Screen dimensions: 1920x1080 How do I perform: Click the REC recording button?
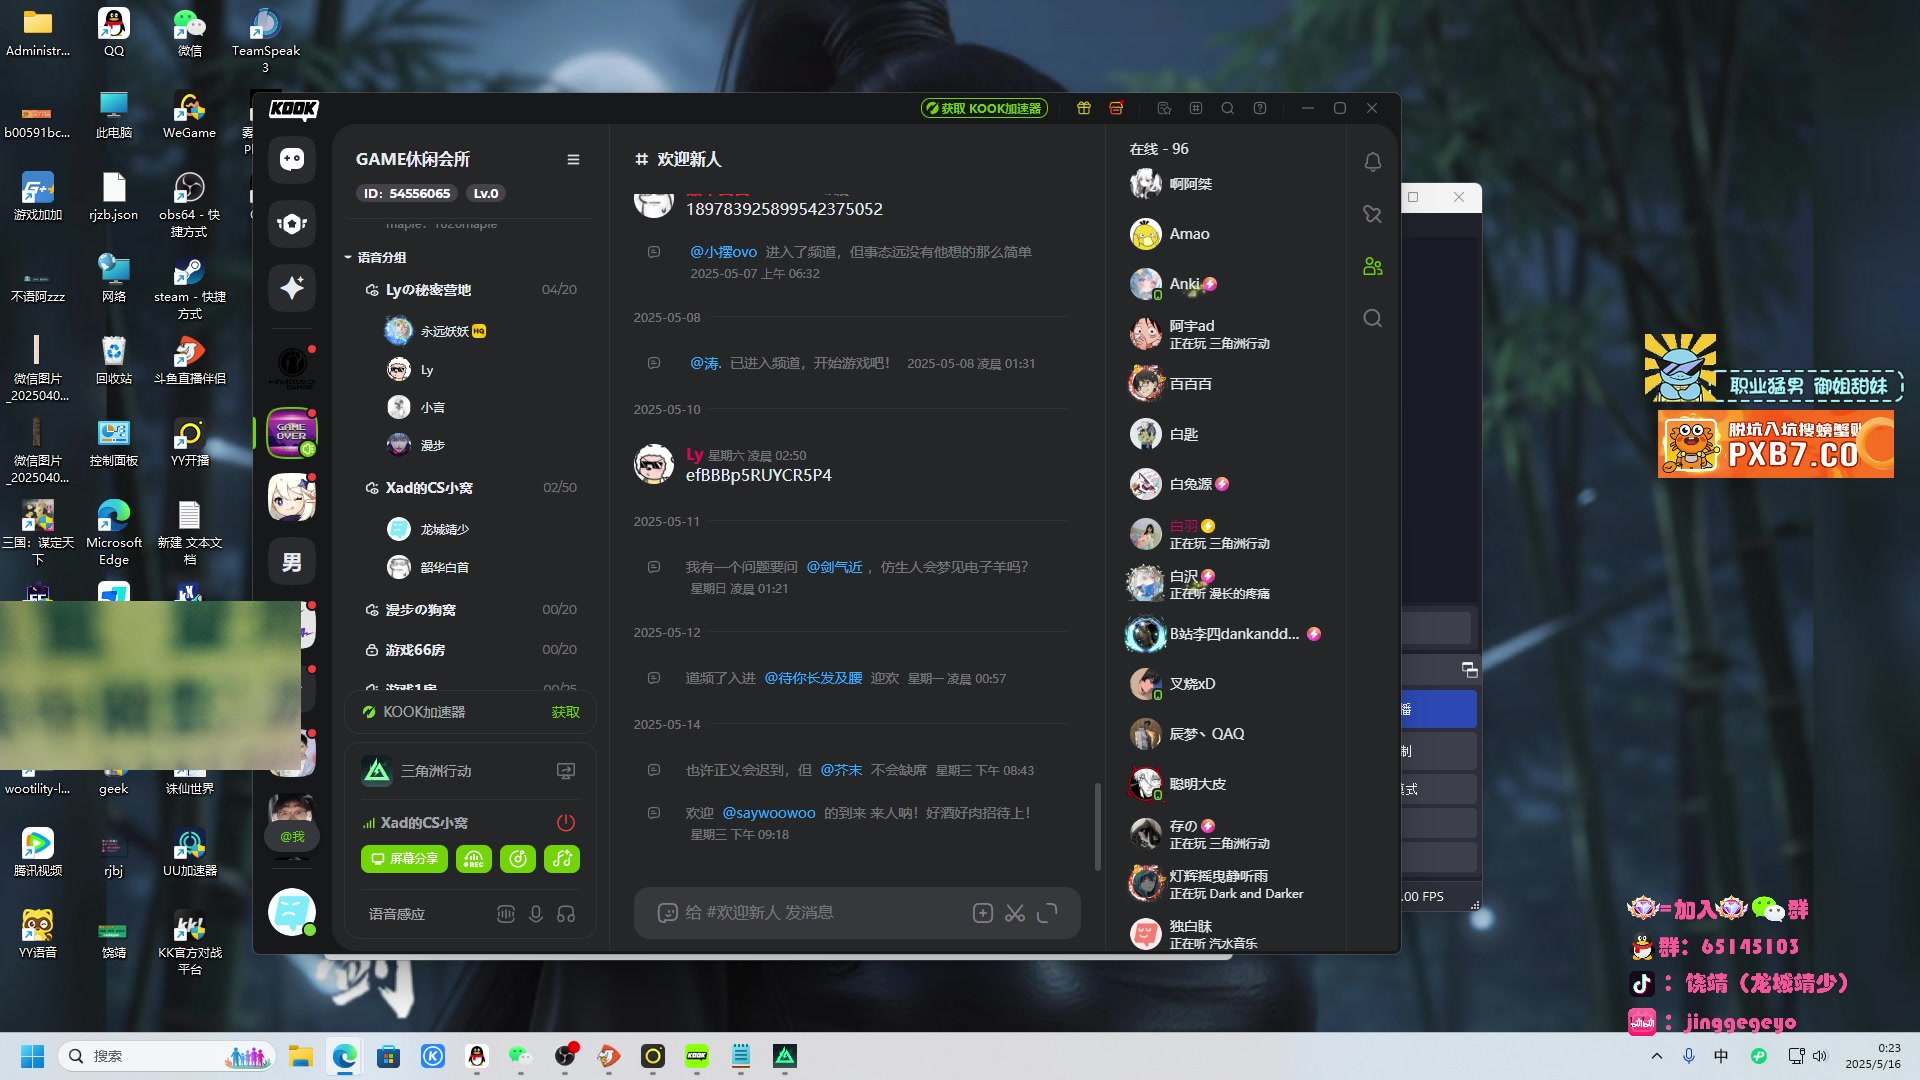[474, 859]
